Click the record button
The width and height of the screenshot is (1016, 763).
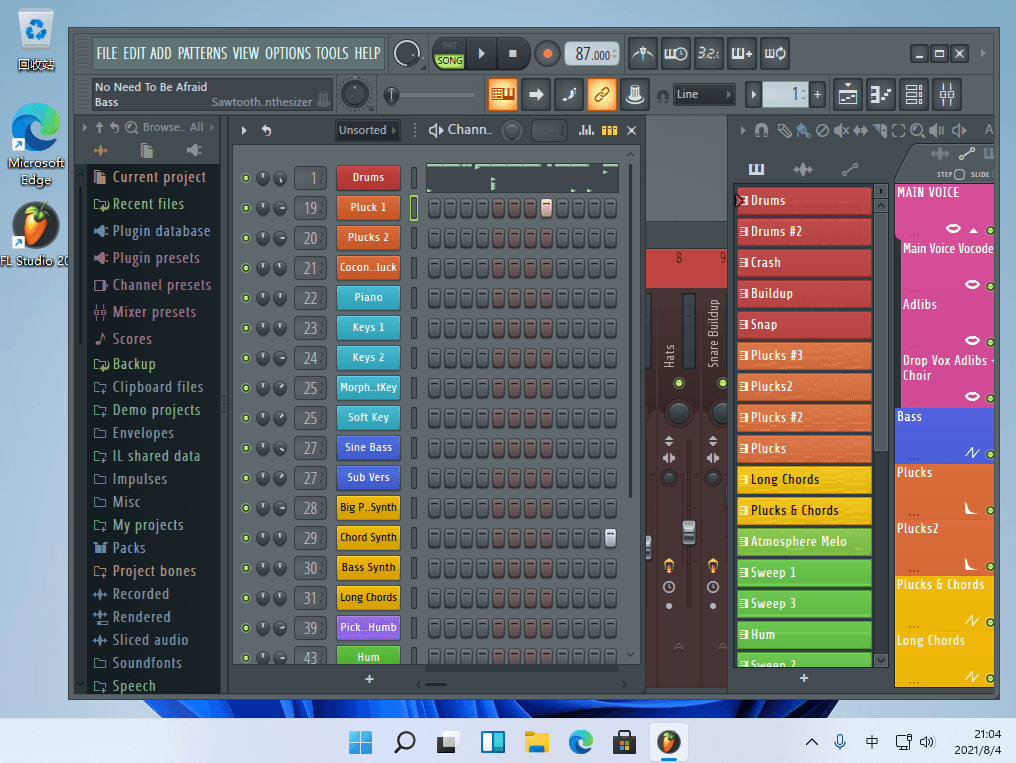coord(548,54)
